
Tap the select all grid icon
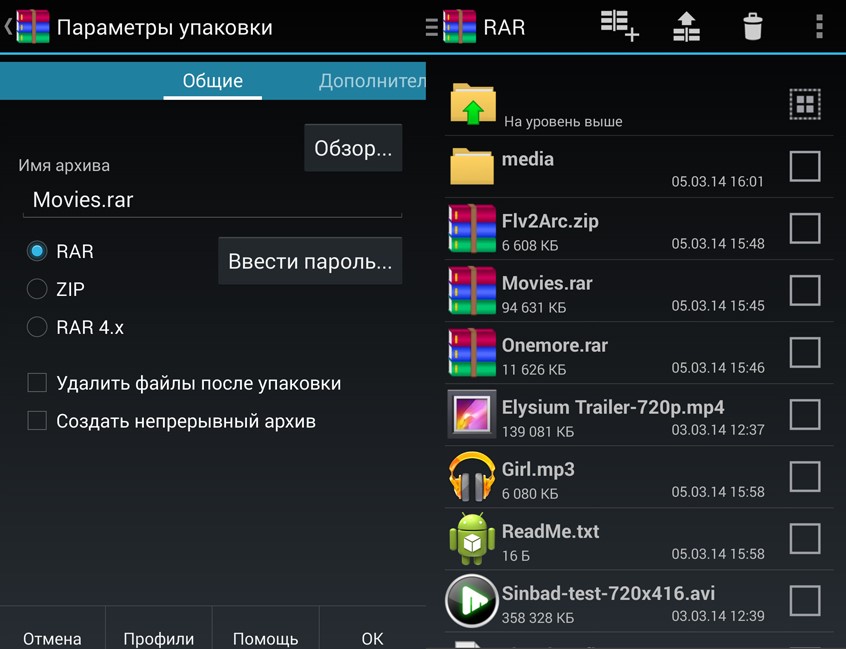[x=804, y=104]
